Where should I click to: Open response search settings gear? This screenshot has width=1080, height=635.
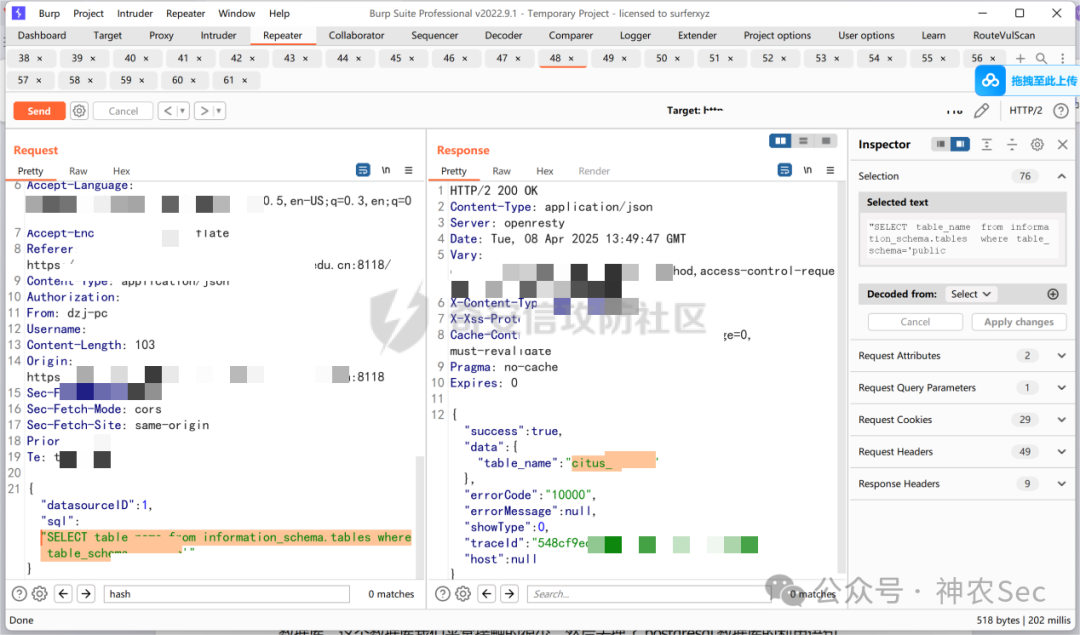pos(463,594)
